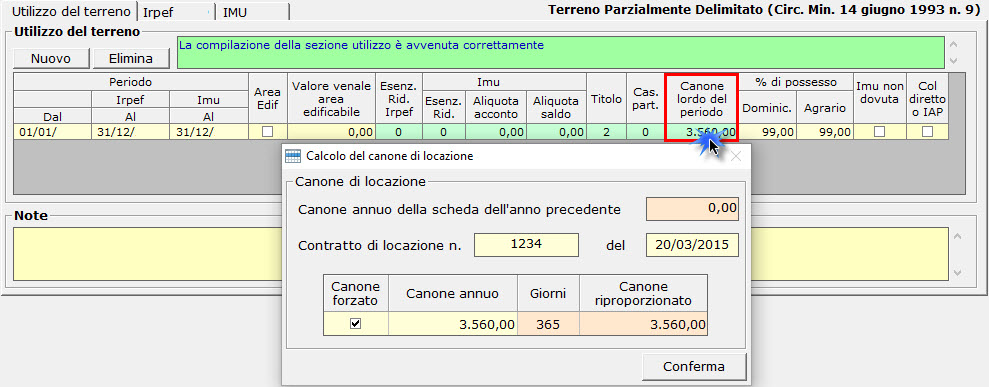This screenshot has height=387, width=989.
Task: Click the Canone annuo anno precedente field
Action: coord(692,209)
